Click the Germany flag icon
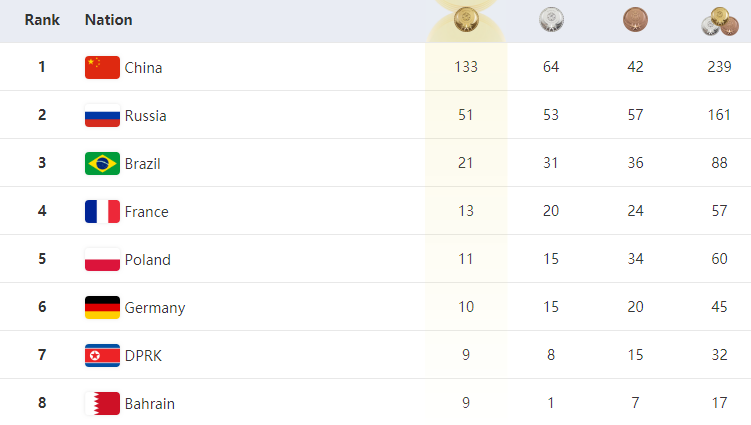This screenshot has width=751, height=425. (102, 307)
